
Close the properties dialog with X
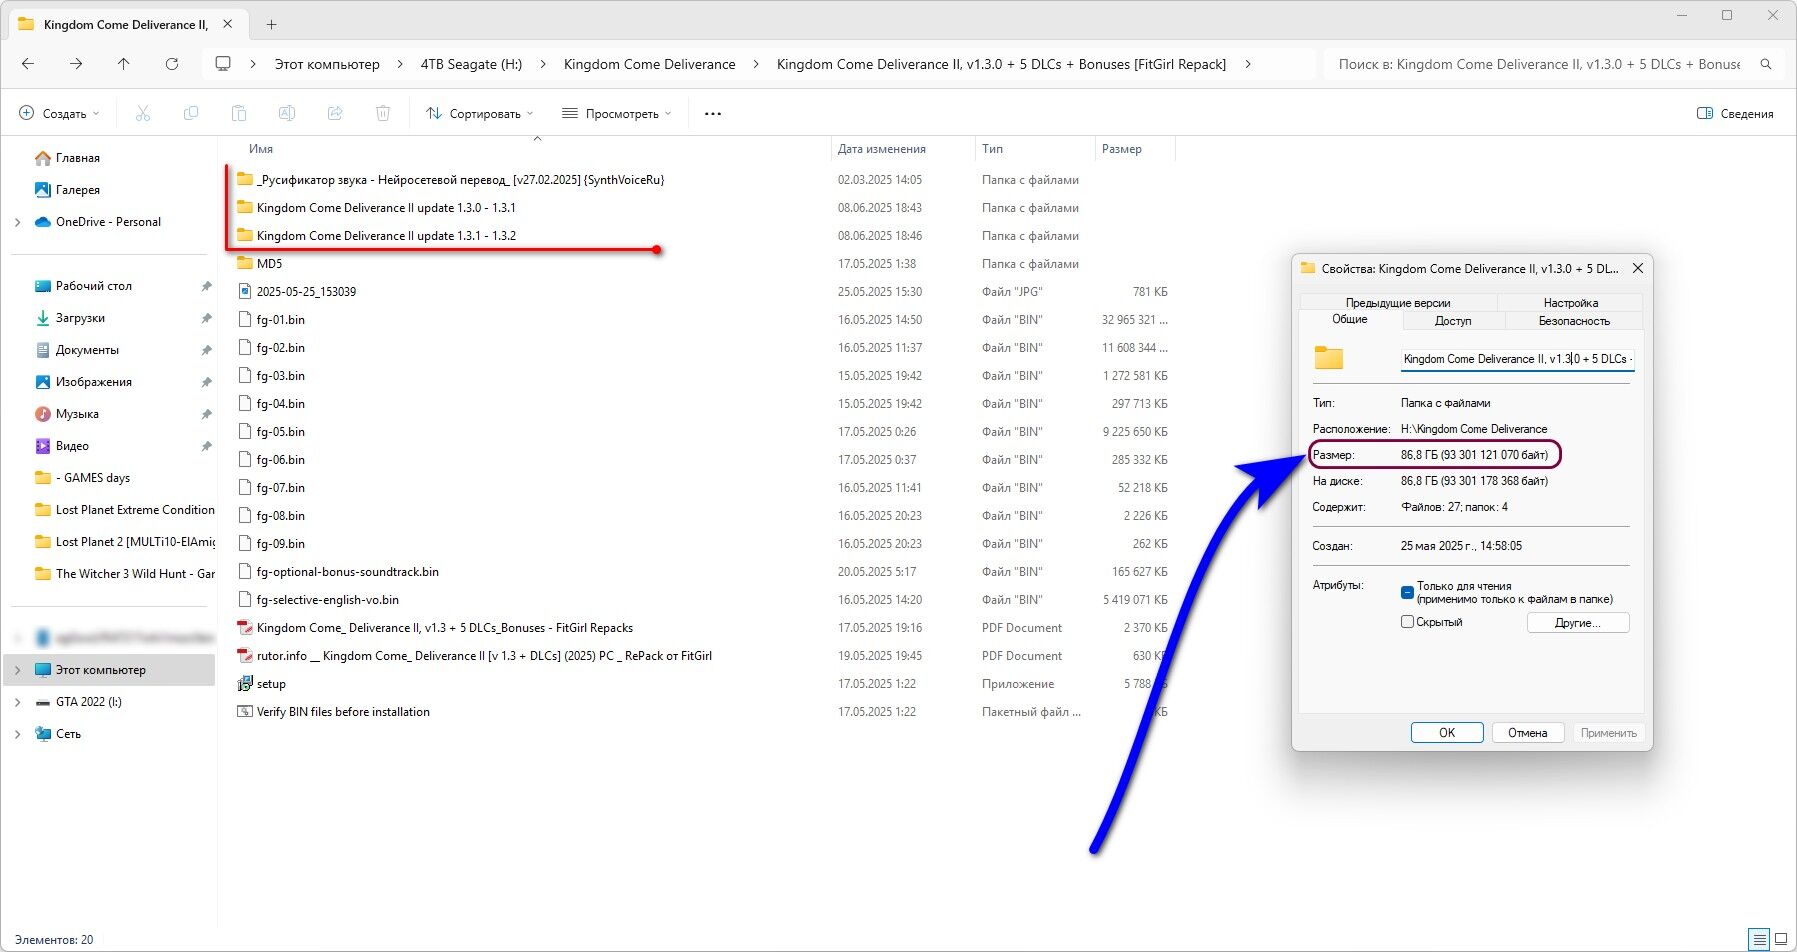coord(1637,268)
